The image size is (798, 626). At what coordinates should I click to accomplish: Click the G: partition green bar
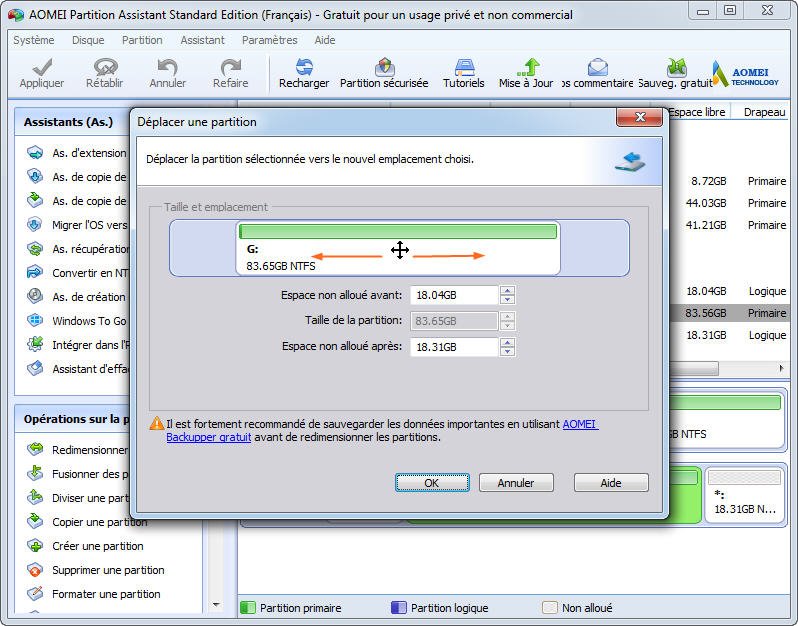pyautogui.click(x=398, y=232)
